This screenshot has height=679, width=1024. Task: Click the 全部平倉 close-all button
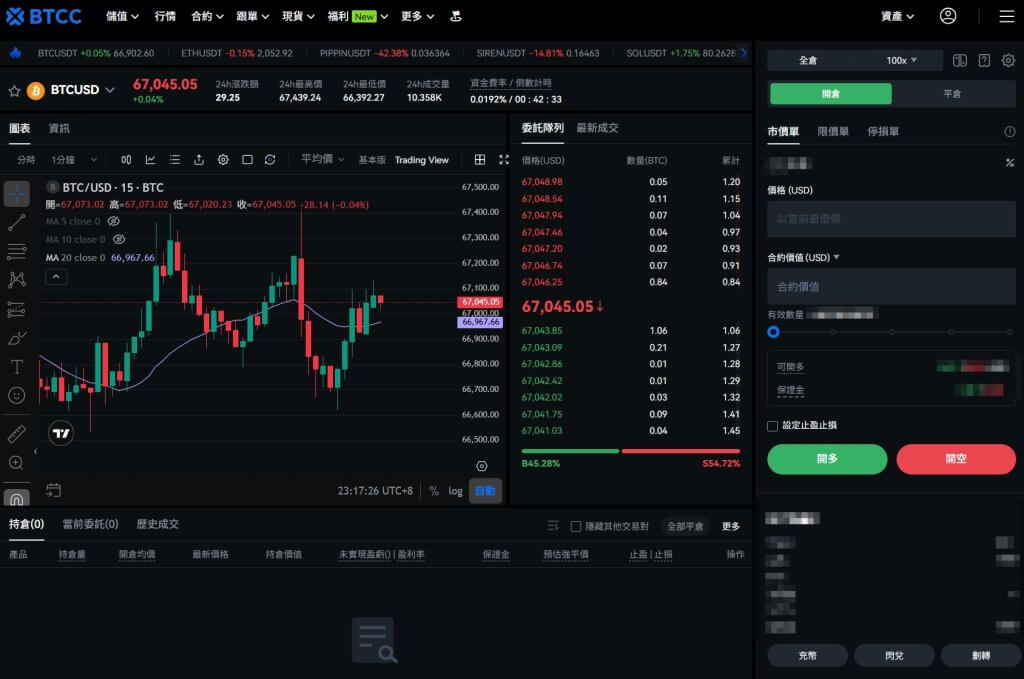[684, 526]
